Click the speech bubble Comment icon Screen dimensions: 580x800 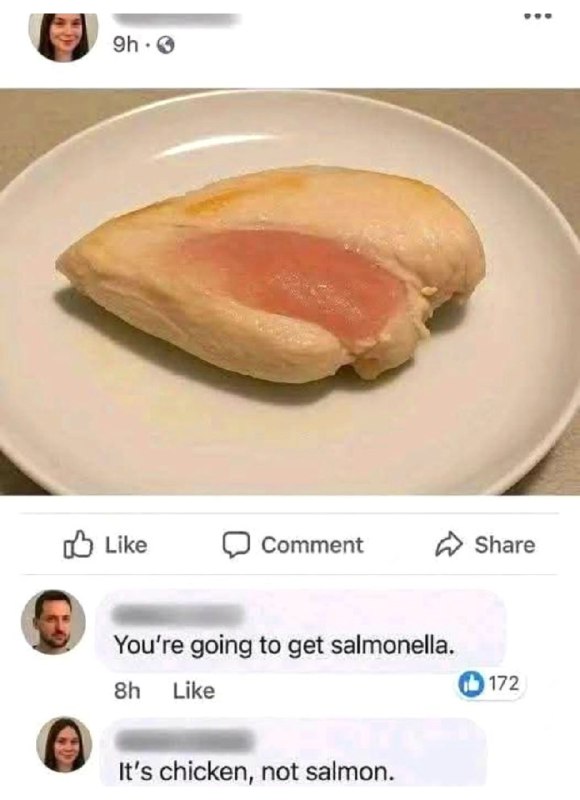click(x=236, y=545)
